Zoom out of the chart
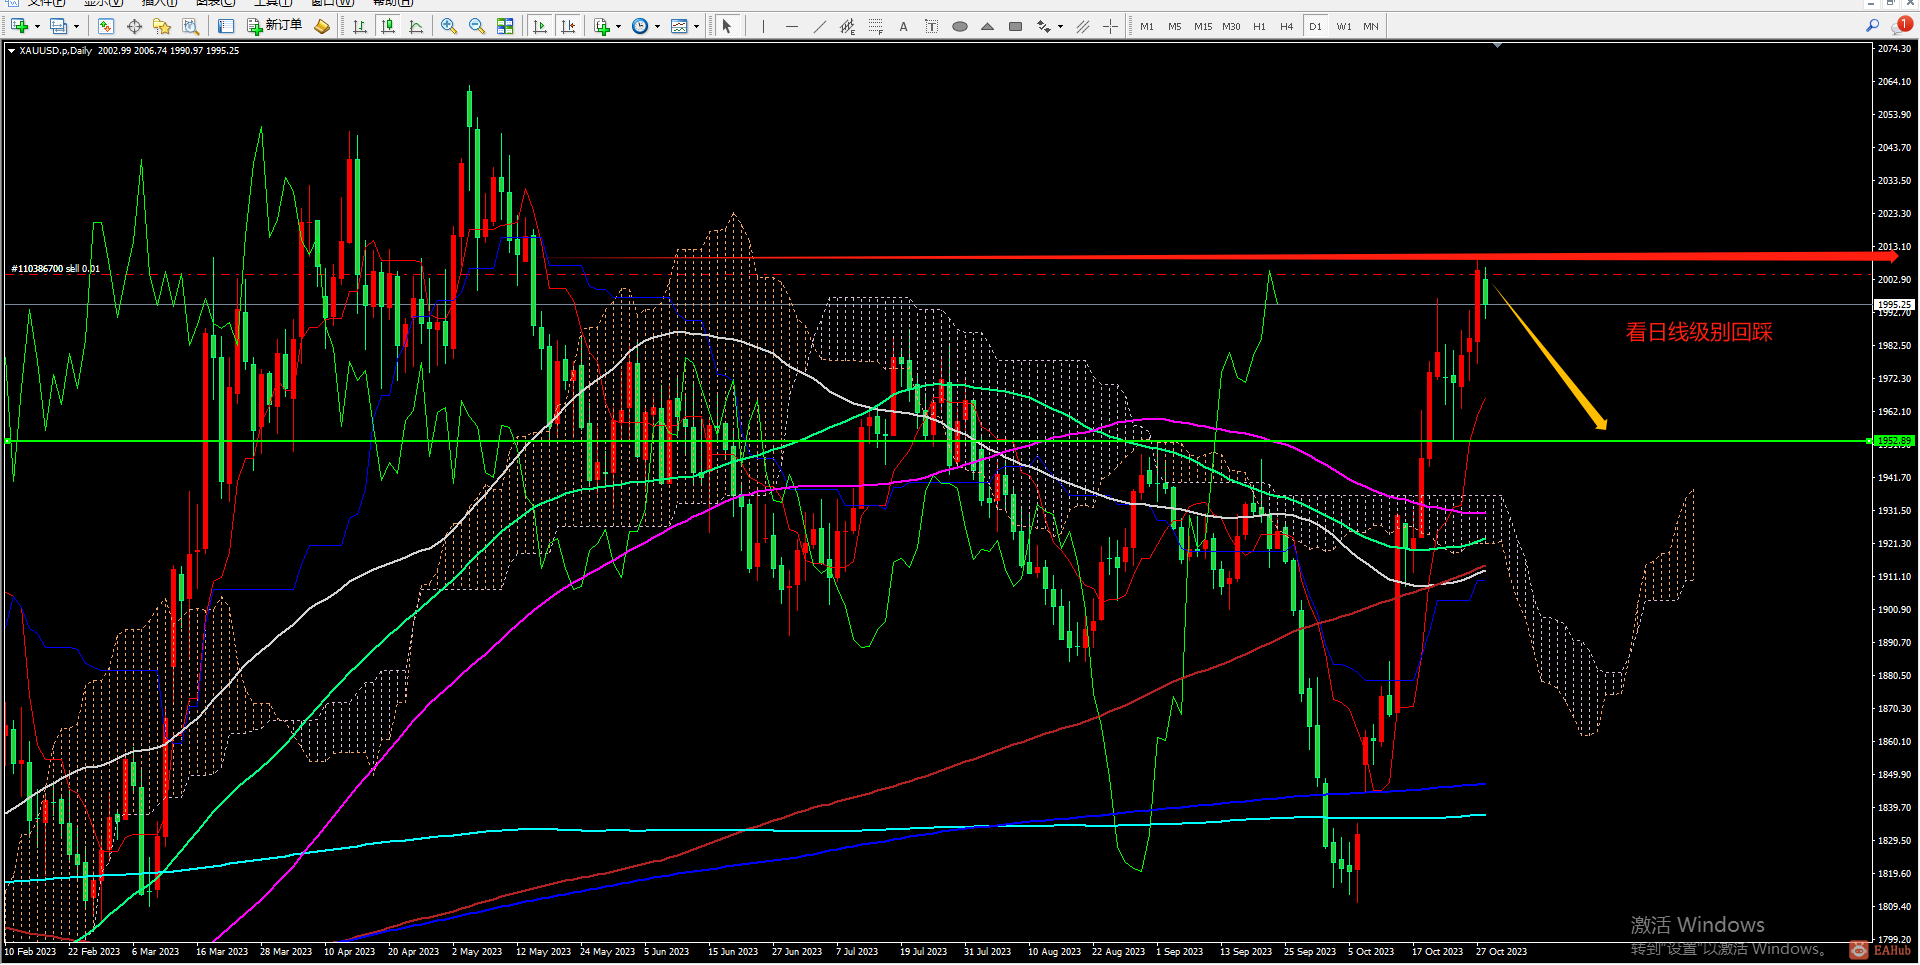The height and width of the screenshot is (965, 1920). [x=477, y=26]
